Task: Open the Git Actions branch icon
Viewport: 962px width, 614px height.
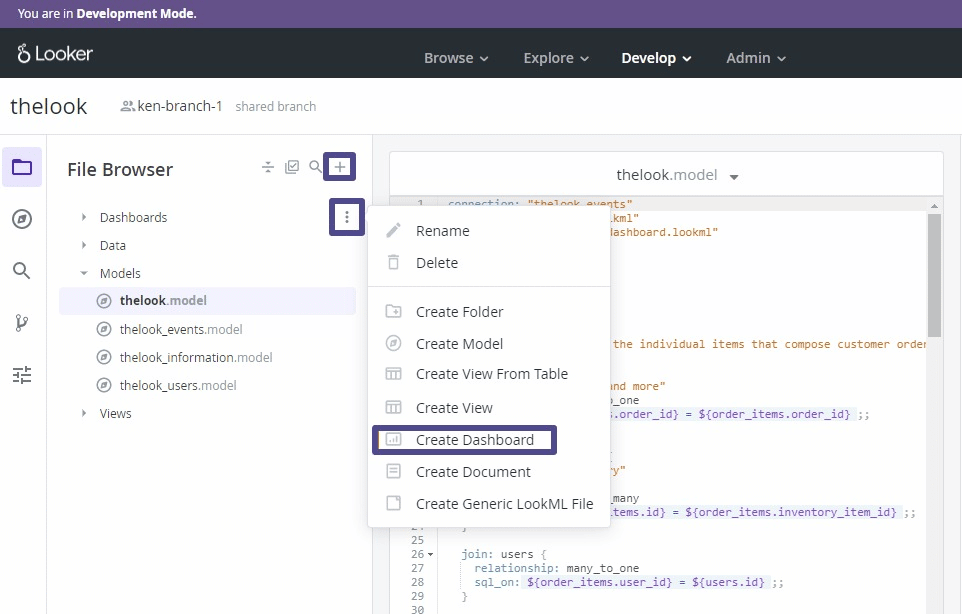Action: (x=22, y=323)
